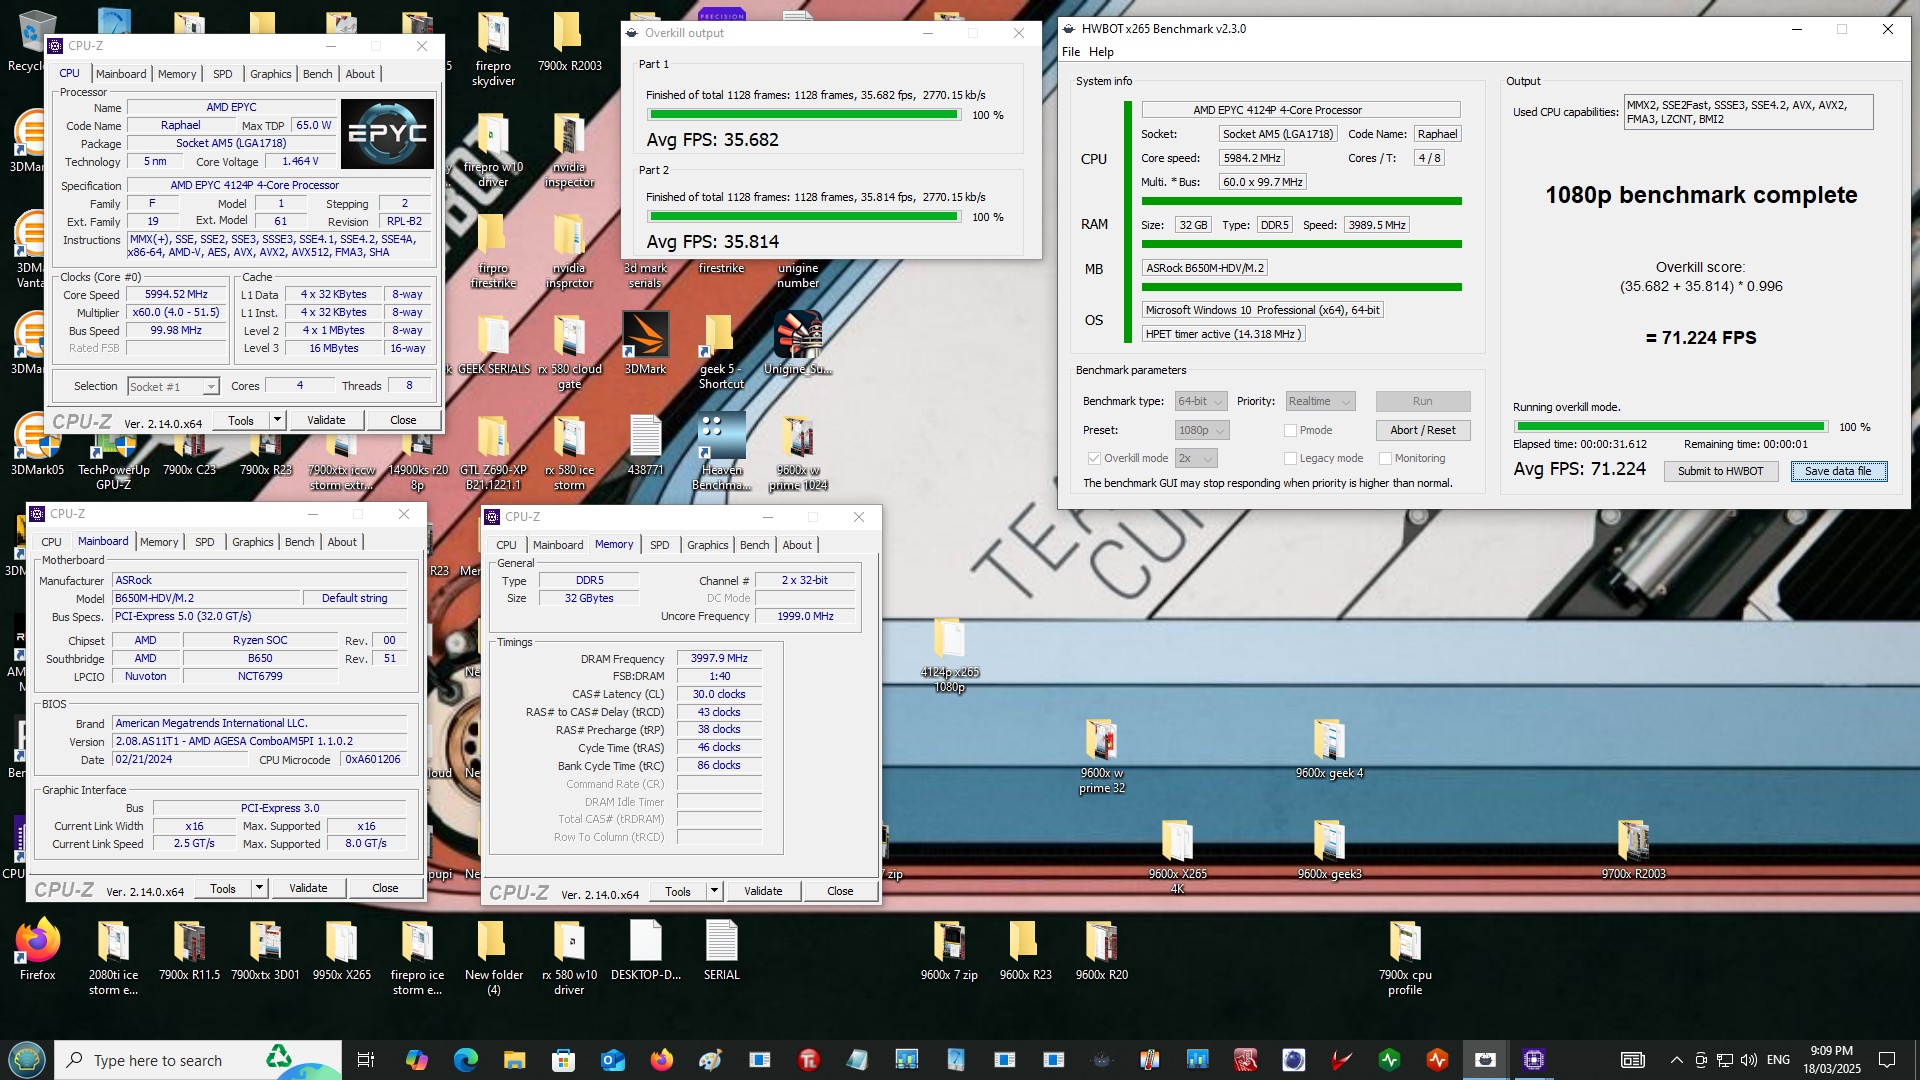Open the Heaven Benchmark desktop icon
Viewport: 1920px width, 1080px height.
click(x=721, y=451)
